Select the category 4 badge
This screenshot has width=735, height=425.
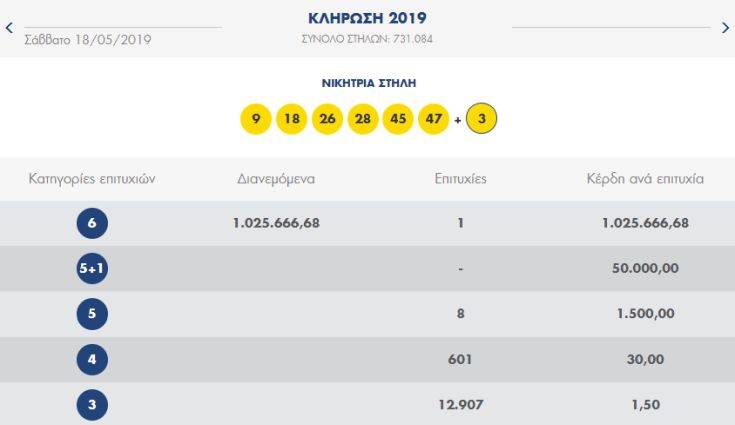point(92,359)
